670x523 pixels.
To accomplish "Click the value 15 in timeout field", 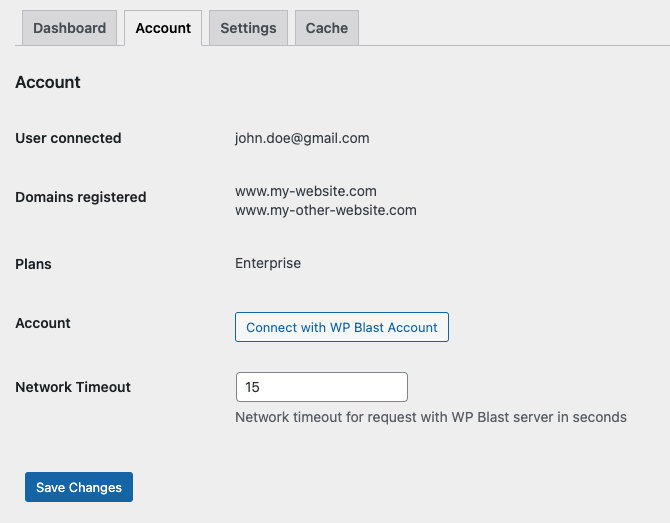I will tap(252, 387).
